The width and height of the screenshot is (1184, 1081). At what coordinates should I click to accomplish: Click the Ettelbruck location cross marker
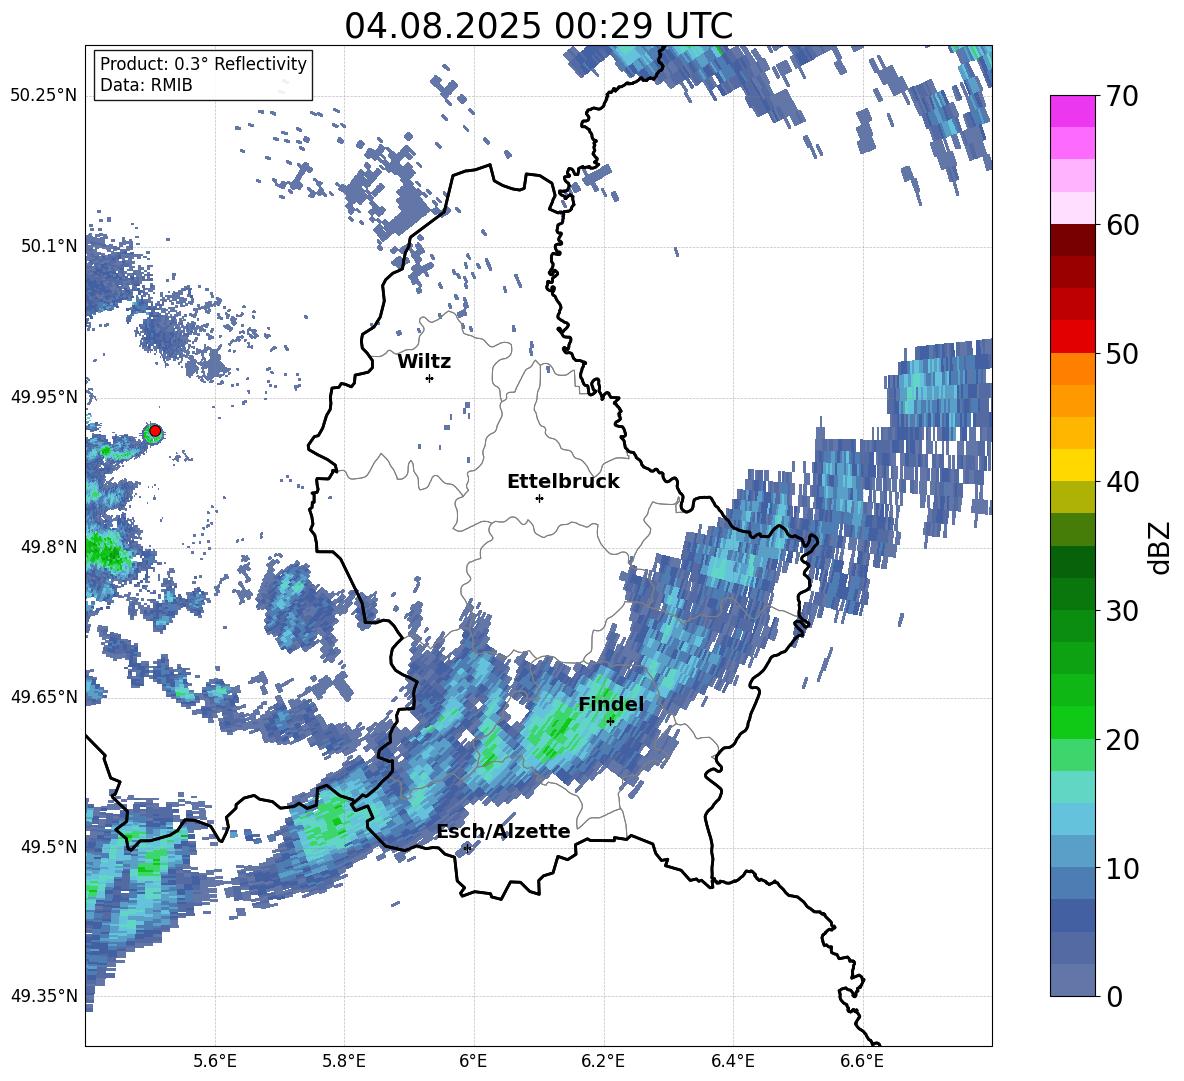click(539, 498)
